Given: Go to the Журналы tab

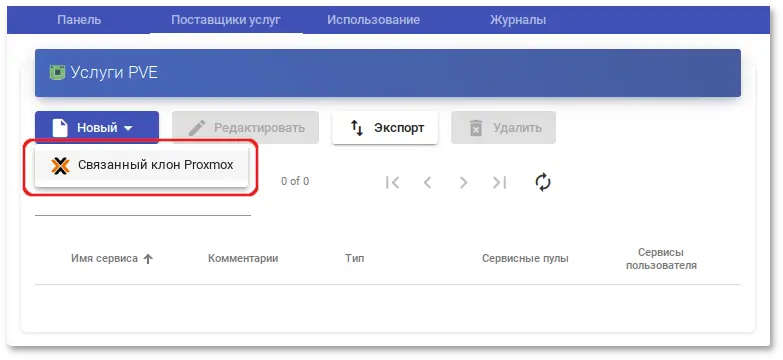Looking at the screenshot, I should pyautogui.click(x=517, y=20).
